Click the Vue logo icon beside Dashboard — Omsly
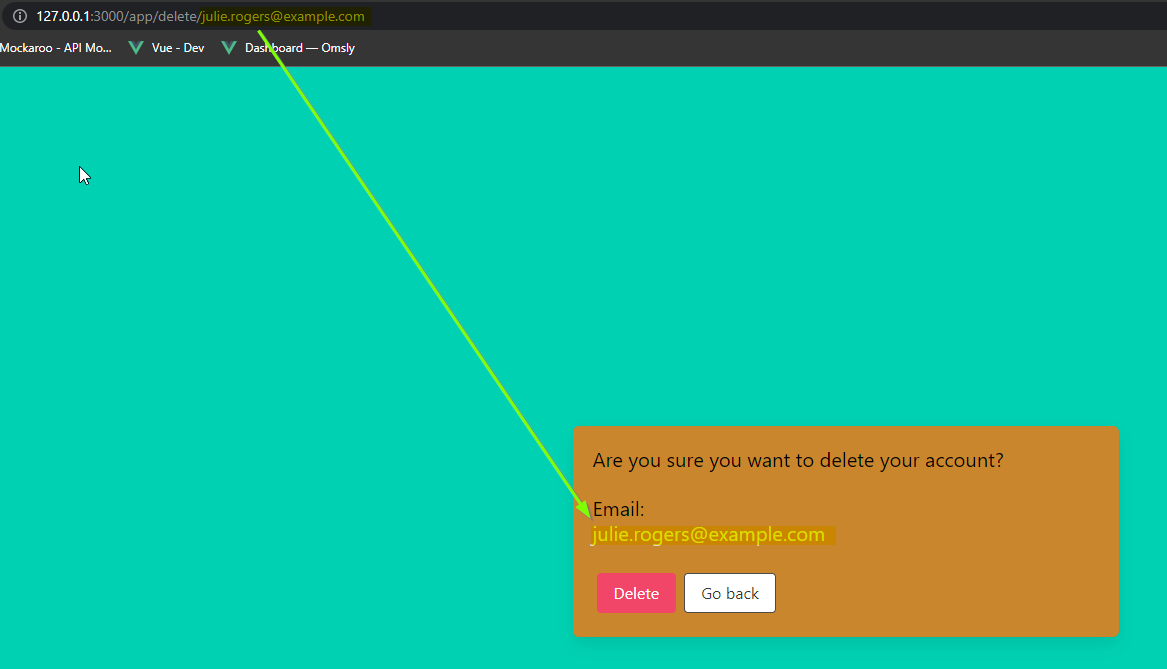Screen dimensions: 1167x669 (229, 48)
